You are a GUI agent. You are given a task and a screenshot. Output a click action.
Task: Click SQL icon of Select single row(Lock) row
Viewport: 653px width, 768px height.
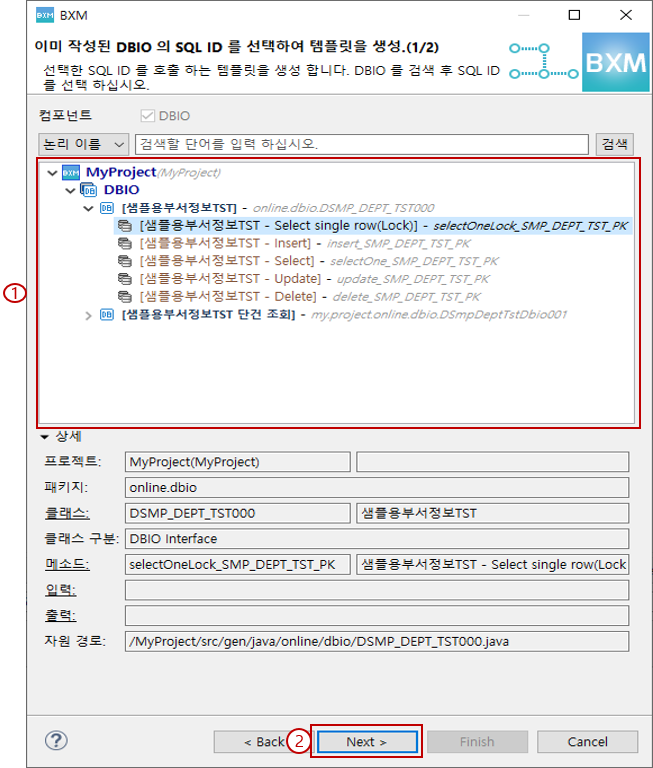click(x=125, y=226)
